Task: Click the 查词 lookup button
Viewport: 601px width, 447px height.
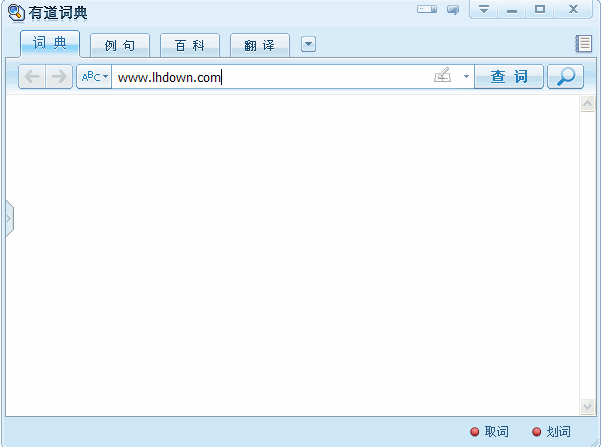Action: (509, 77)
